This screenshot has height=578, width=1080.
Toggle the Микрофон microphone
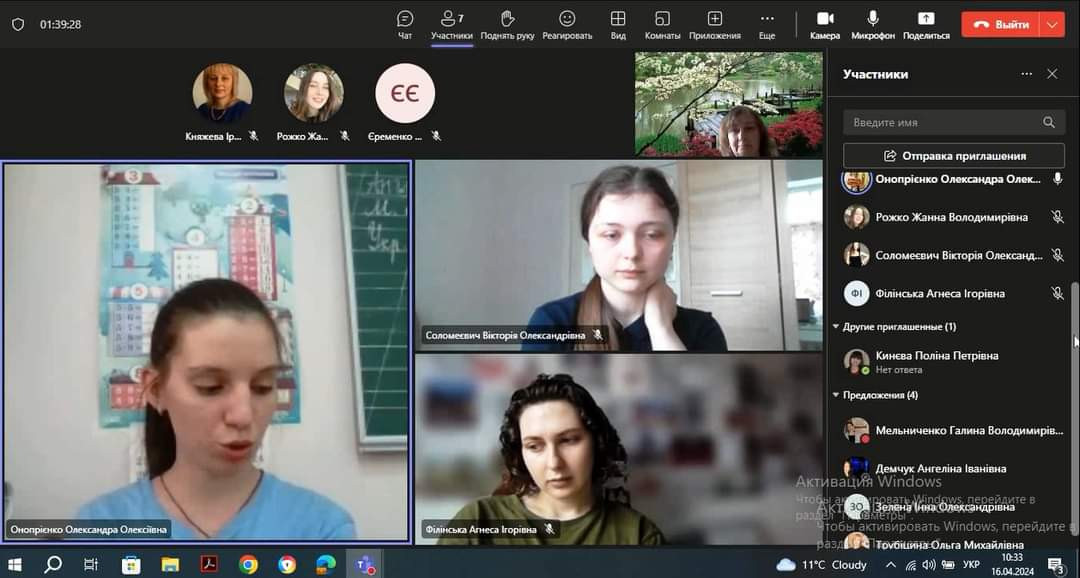[x=873, y=25]
